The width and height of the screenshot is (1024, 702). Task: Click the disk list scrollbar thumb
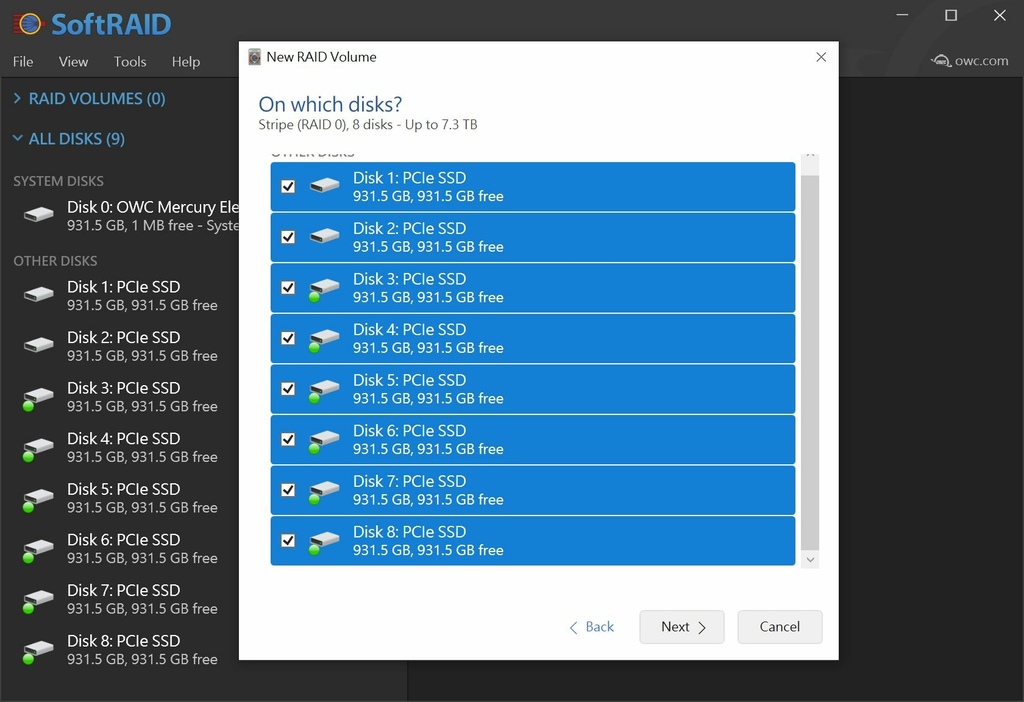[810, 362]
